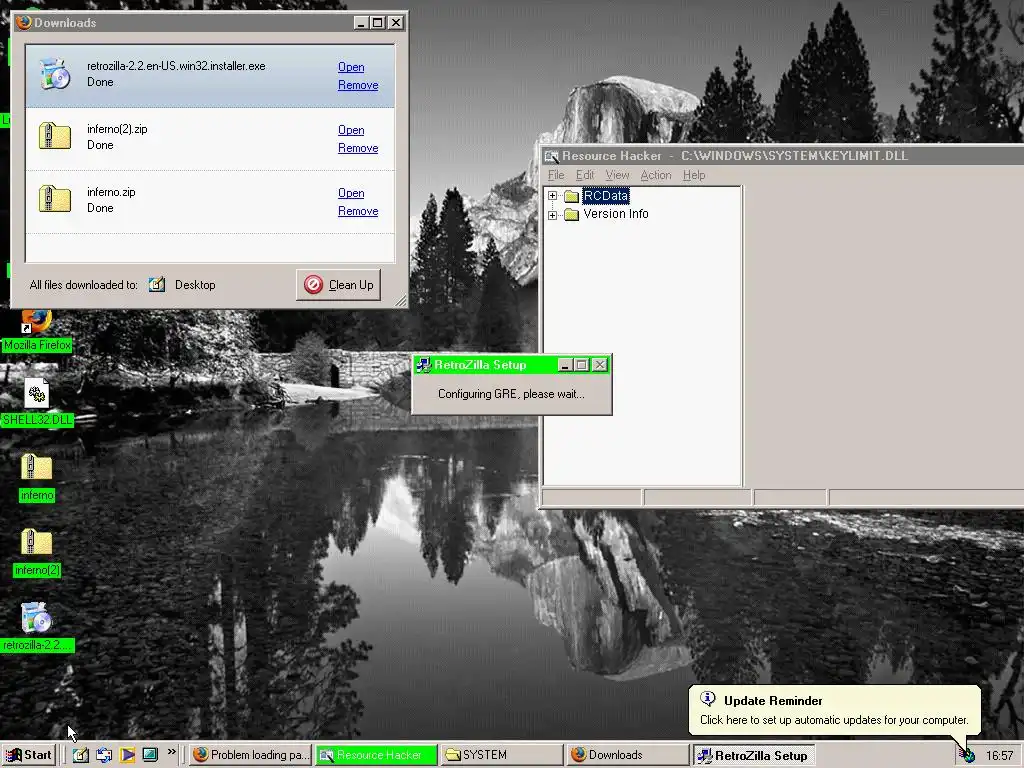Expand the Version Info tree node
Image resolution: width=1024 pixels, height=768 pixels.
[x=552, y=214]
